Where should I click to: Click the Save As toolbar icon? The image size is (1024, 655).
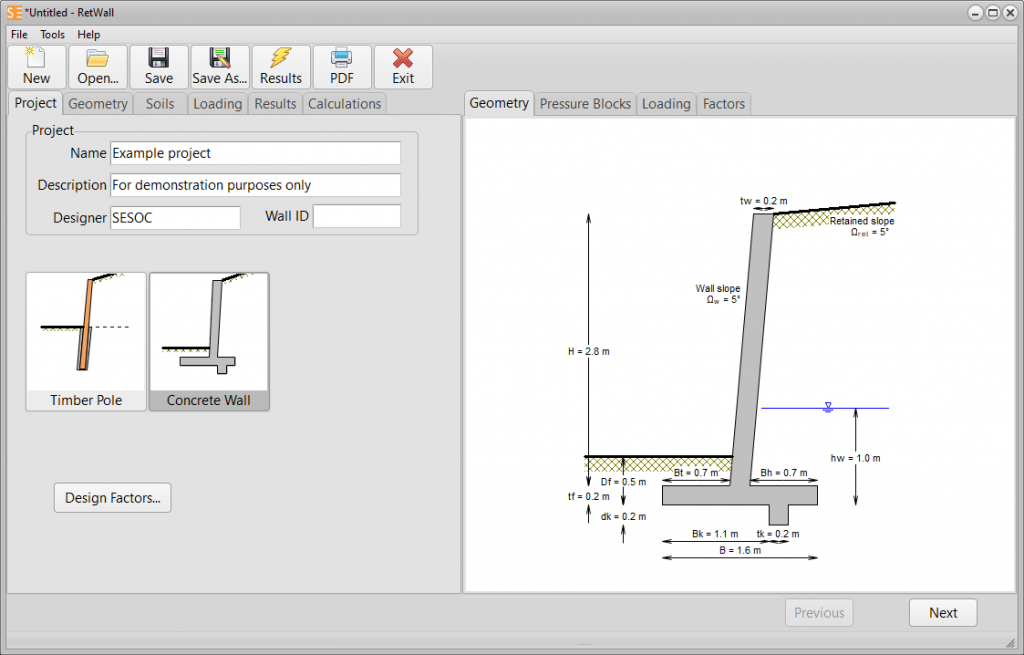coord(220,67)
